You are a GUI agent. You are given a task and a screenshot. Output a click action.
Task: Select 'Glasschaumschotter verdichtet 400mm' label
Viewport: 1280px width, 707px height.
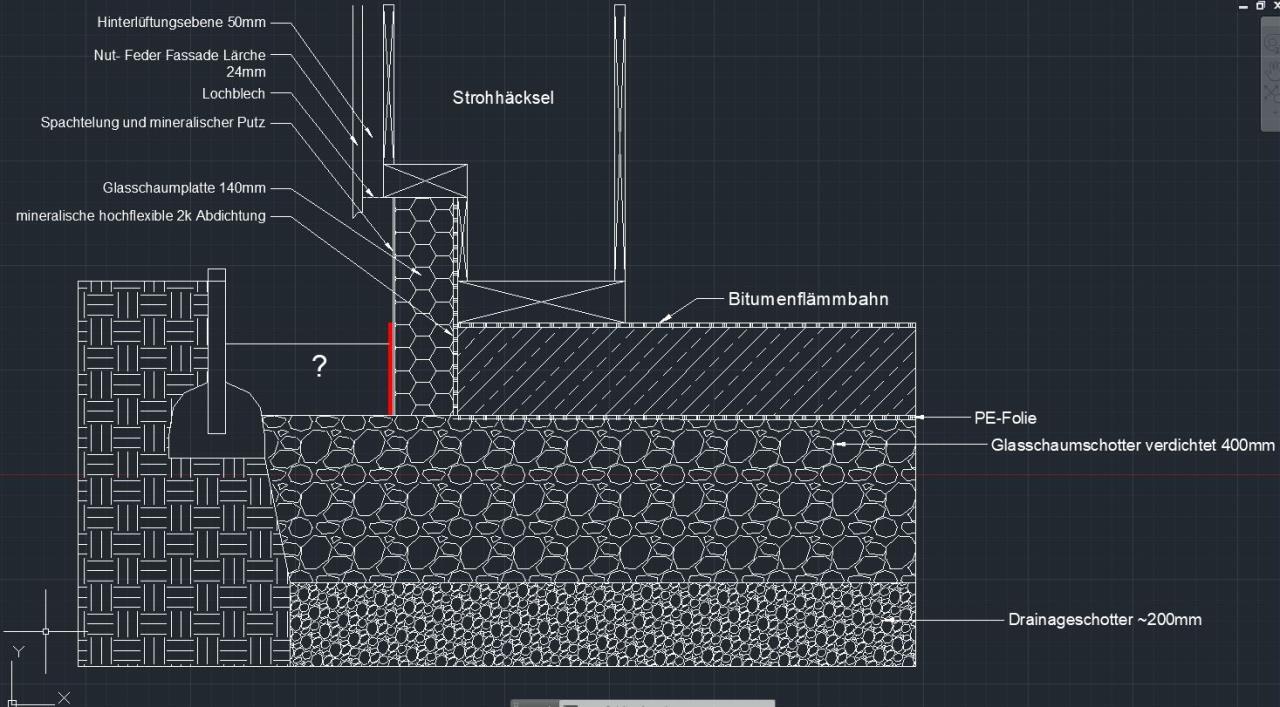click(x=1133, y=445)
